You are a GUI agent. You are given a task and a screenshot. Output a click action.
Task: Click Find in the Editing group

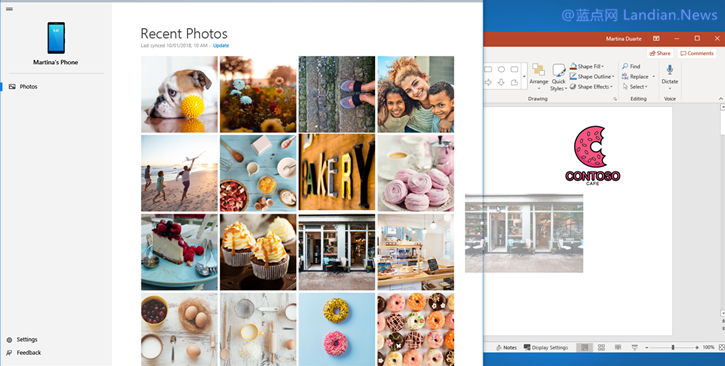point(631,67)
